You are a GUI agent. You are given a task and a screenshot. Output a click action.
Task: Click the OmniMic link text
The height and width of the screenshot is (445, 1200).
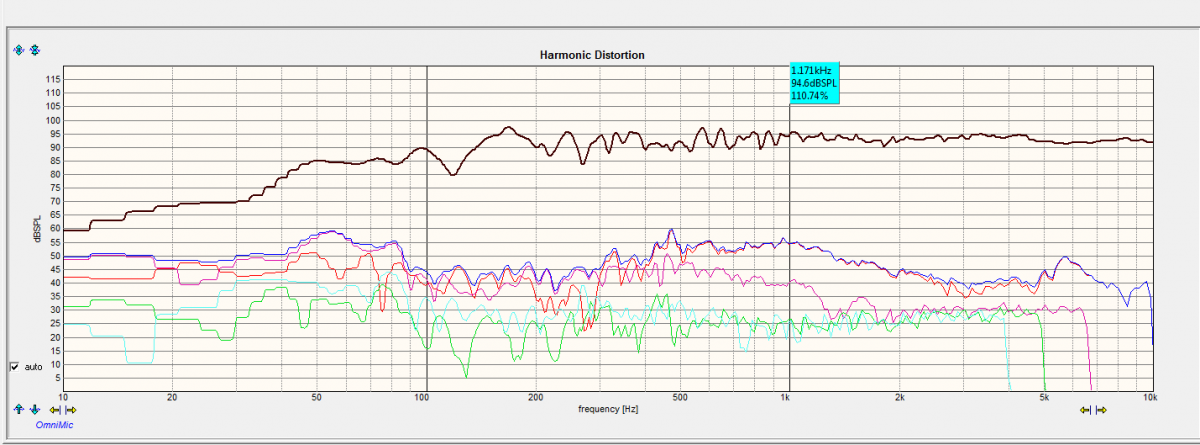(55, 425)
